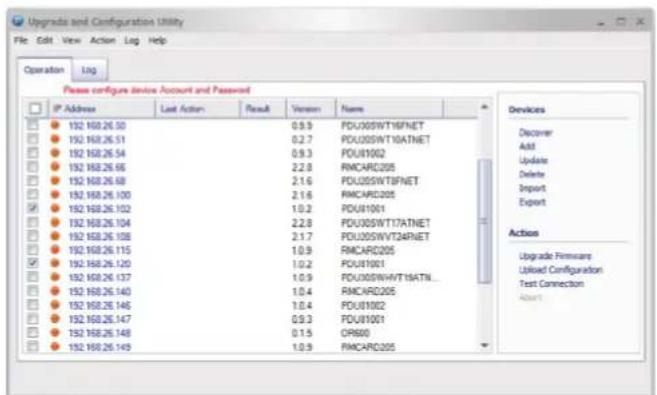Screen dimensions: 657x395
Task: Select the IP address 192.168.26.140
Action: (100, 291)
